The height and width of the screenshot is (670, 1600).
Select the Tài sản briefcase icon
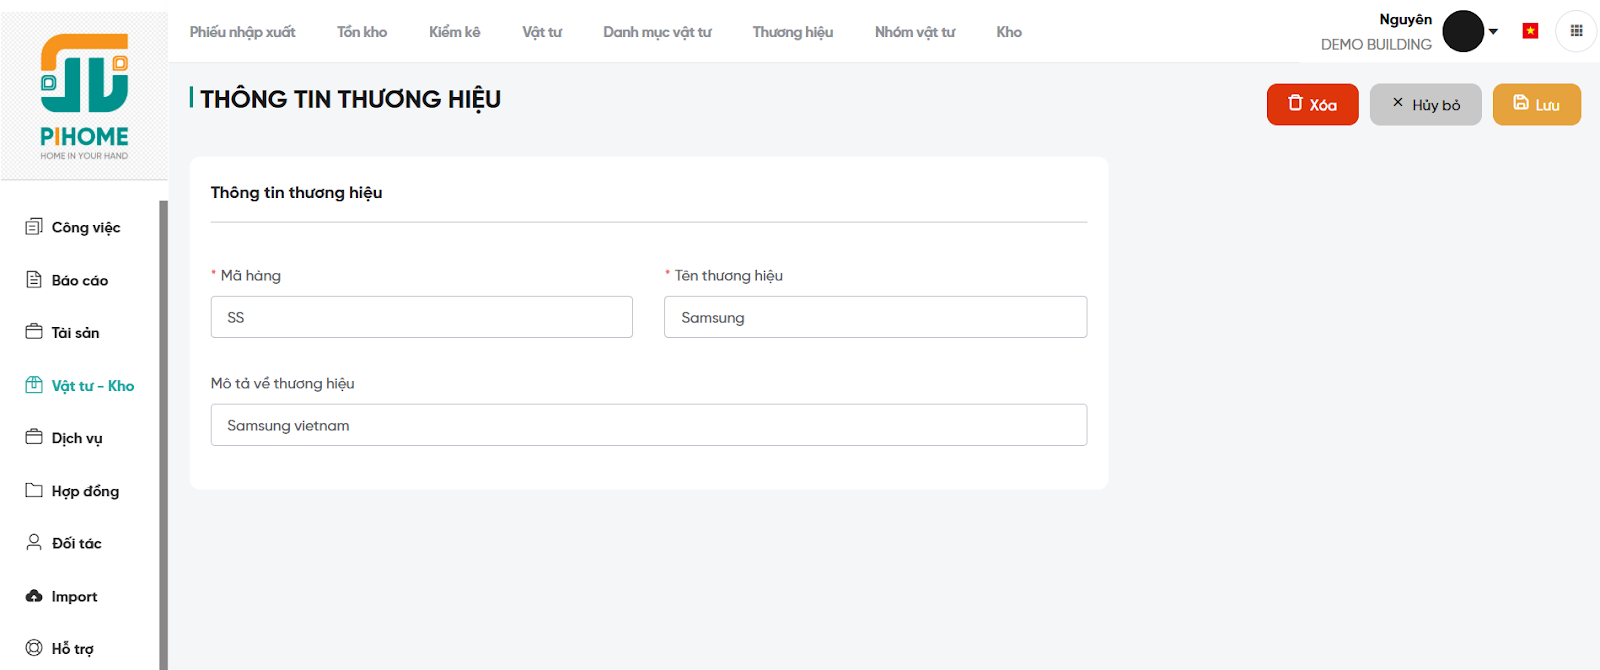(34, 332)
